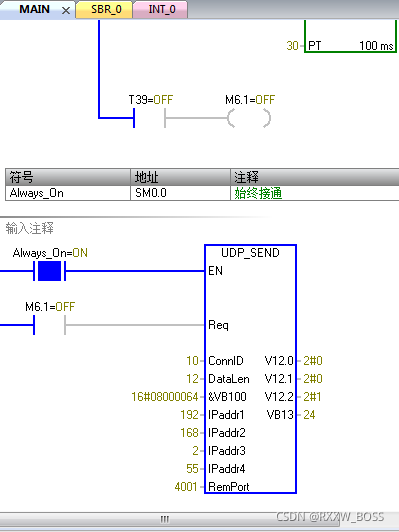399x532 pixels.
Task: Click the 输入注释 network comment field
Action: tap(30, 228)
